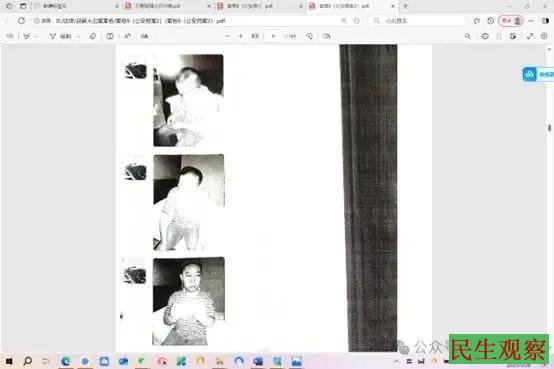Click the page number input field
The image size is (554, 369).
click(x=274, y=36)
